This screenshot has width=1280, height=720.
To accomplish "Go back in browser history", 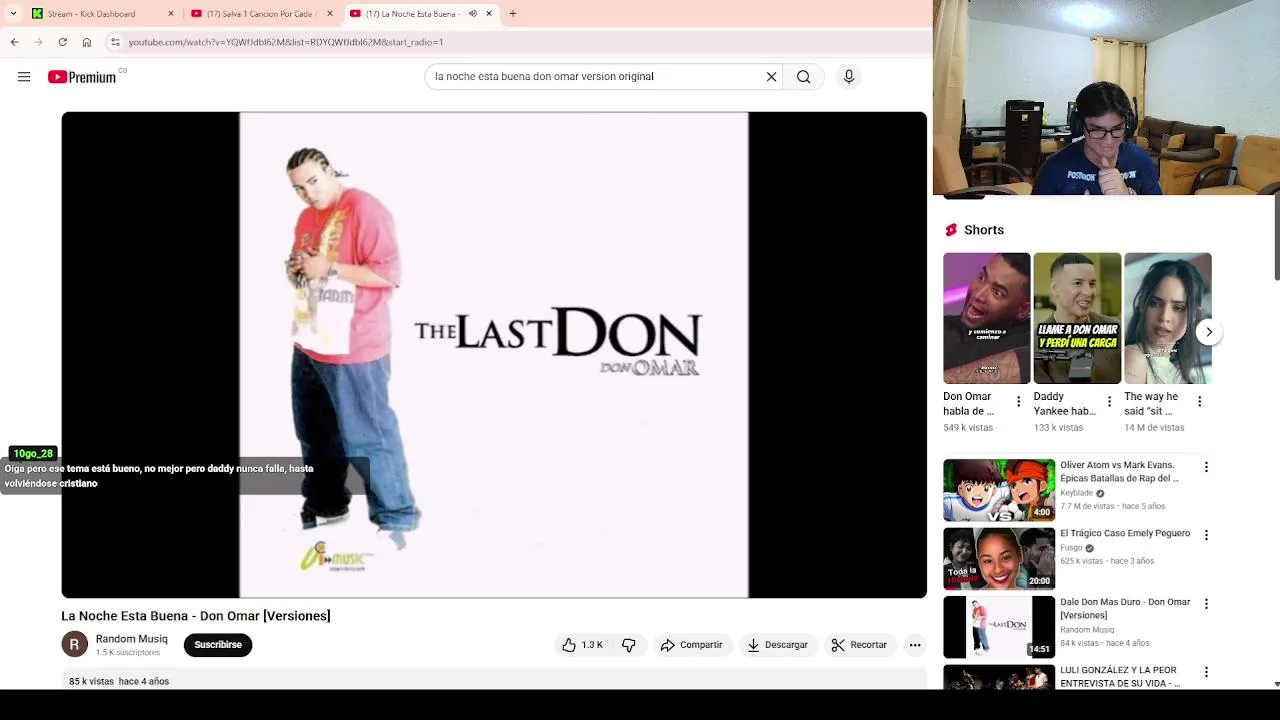I will click(x=15, y=42).
